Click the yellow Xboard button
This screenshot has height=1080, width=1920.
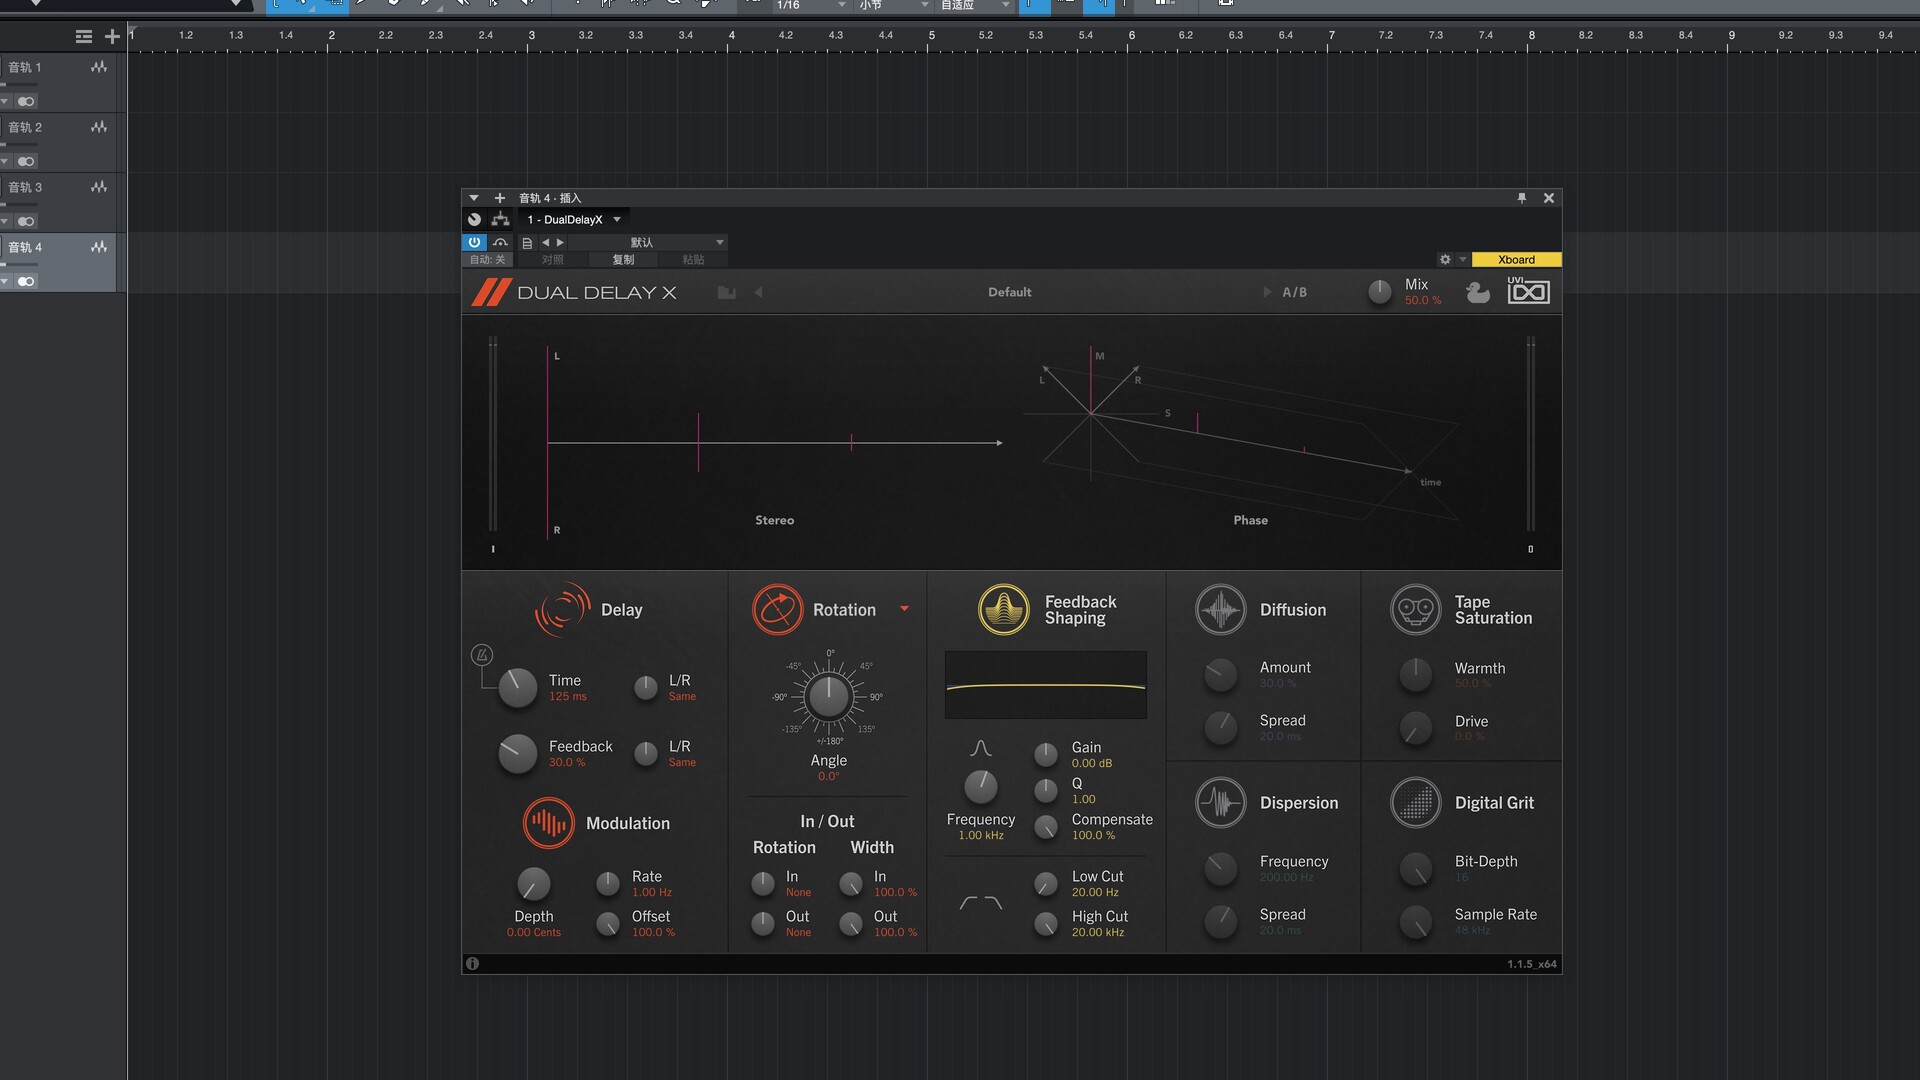(x=1516, y=260)
